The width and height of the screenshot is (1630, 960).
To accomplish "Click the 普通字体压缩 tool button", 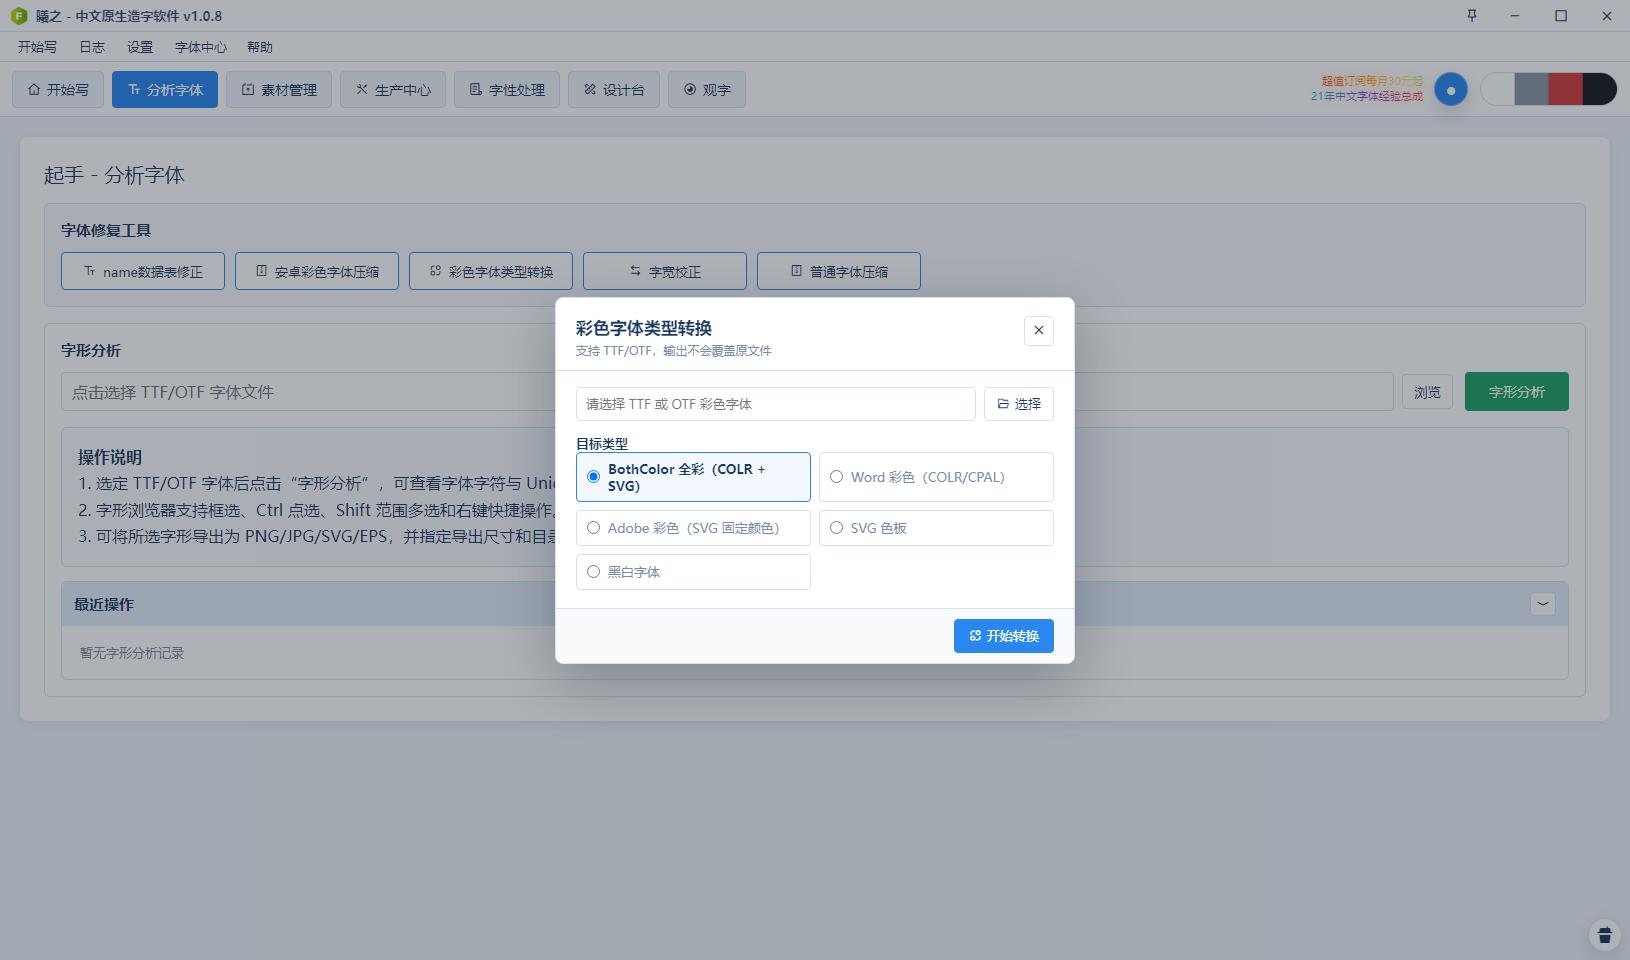I will coord(839,271).
